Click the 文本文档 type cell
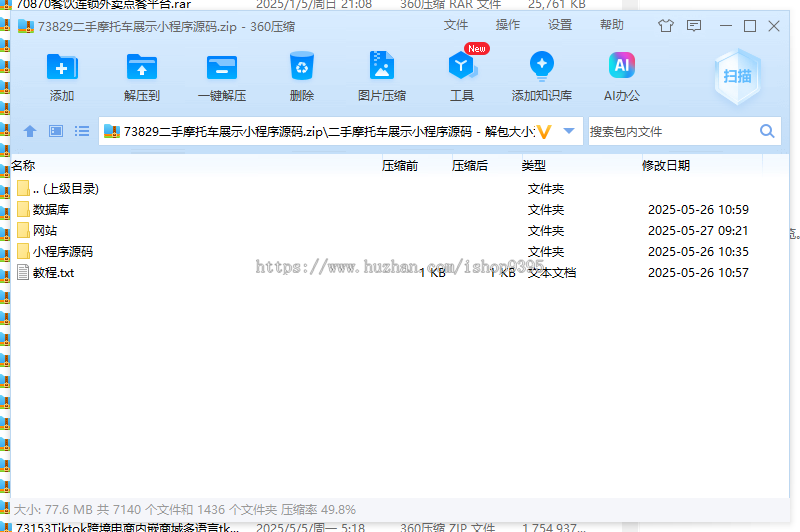Image resolution: width=800 pixels, height=532 pixels. (x=552, y=273)
